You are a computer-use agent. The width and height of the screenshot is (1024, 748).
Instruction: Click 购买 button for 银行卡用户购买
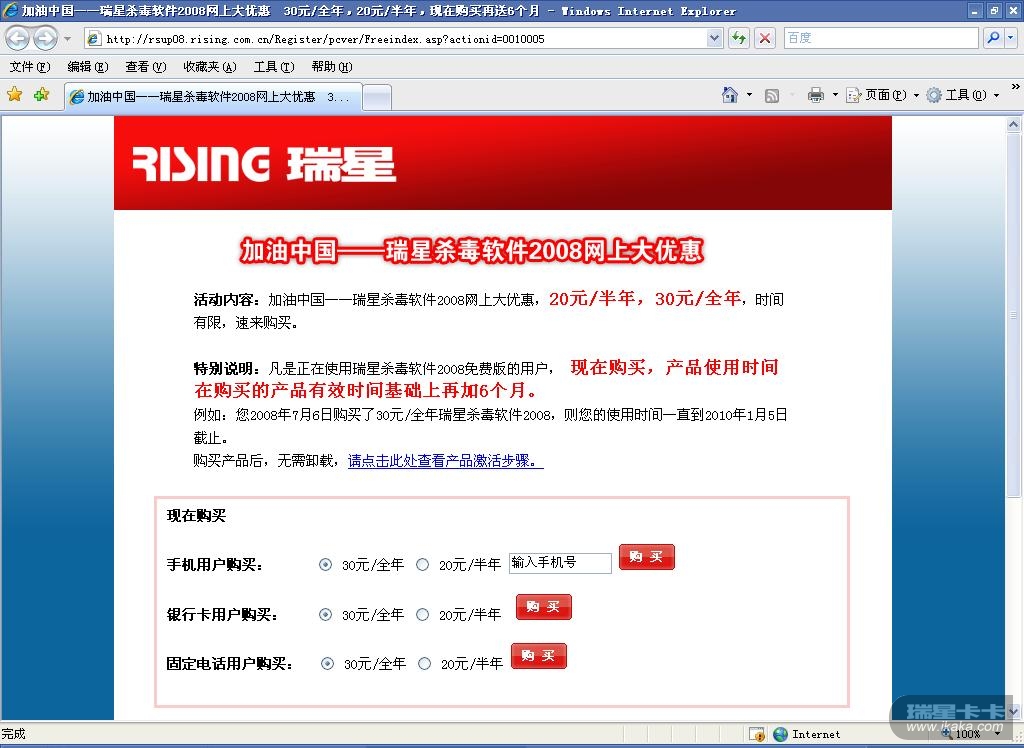tap(543, 607)
